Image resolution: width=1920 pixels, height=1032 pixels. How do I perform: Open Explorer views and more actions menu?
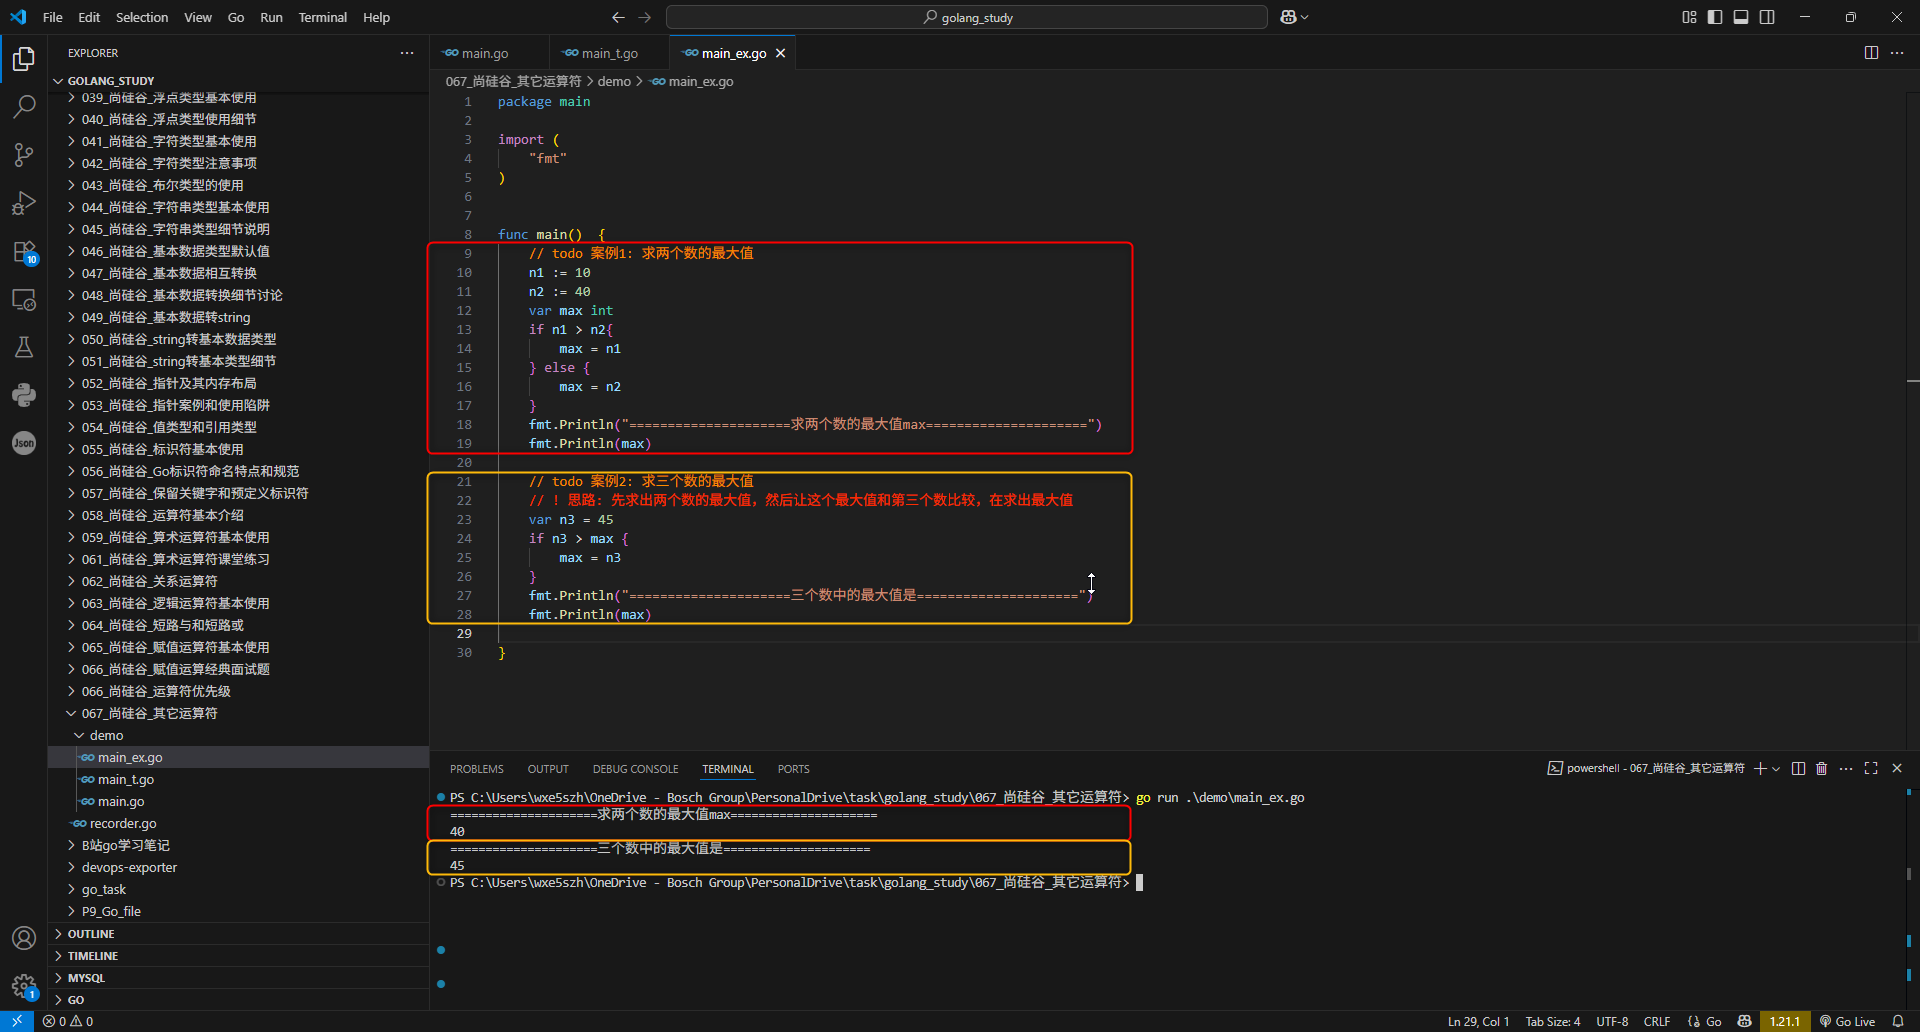point(407,53)
